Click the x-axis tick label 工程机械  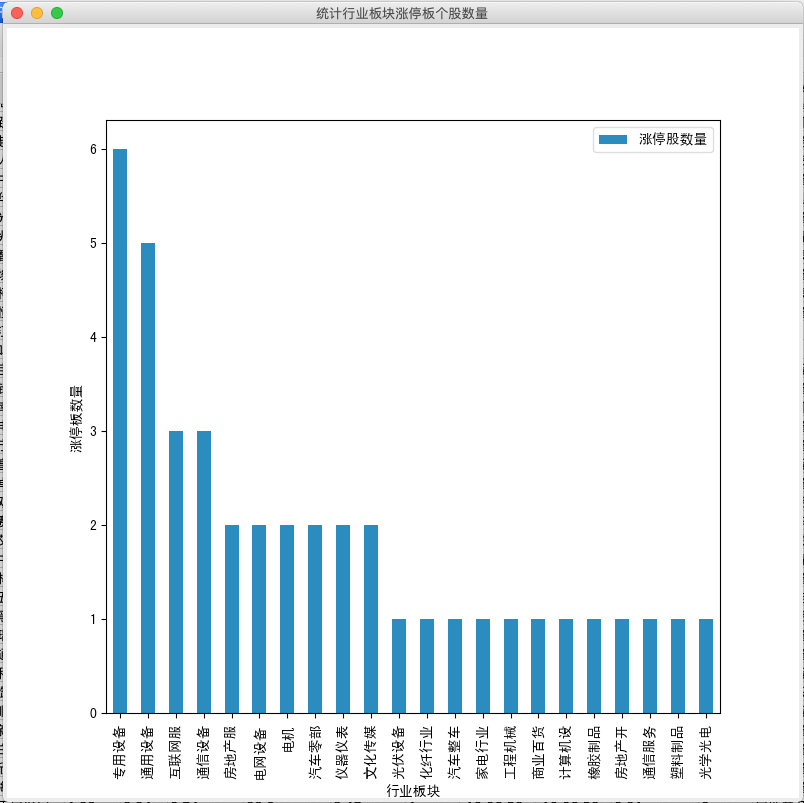[x=511, y=752]
